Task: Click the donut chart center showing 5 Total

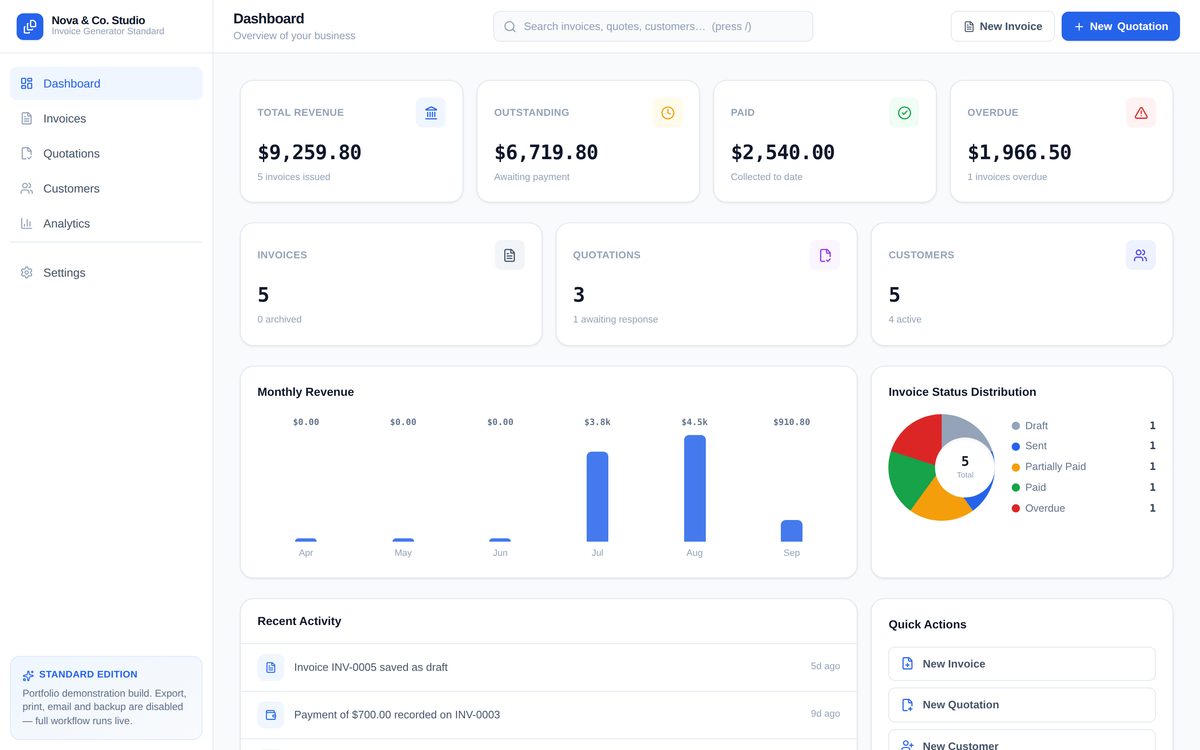Action: coord(965,467)
